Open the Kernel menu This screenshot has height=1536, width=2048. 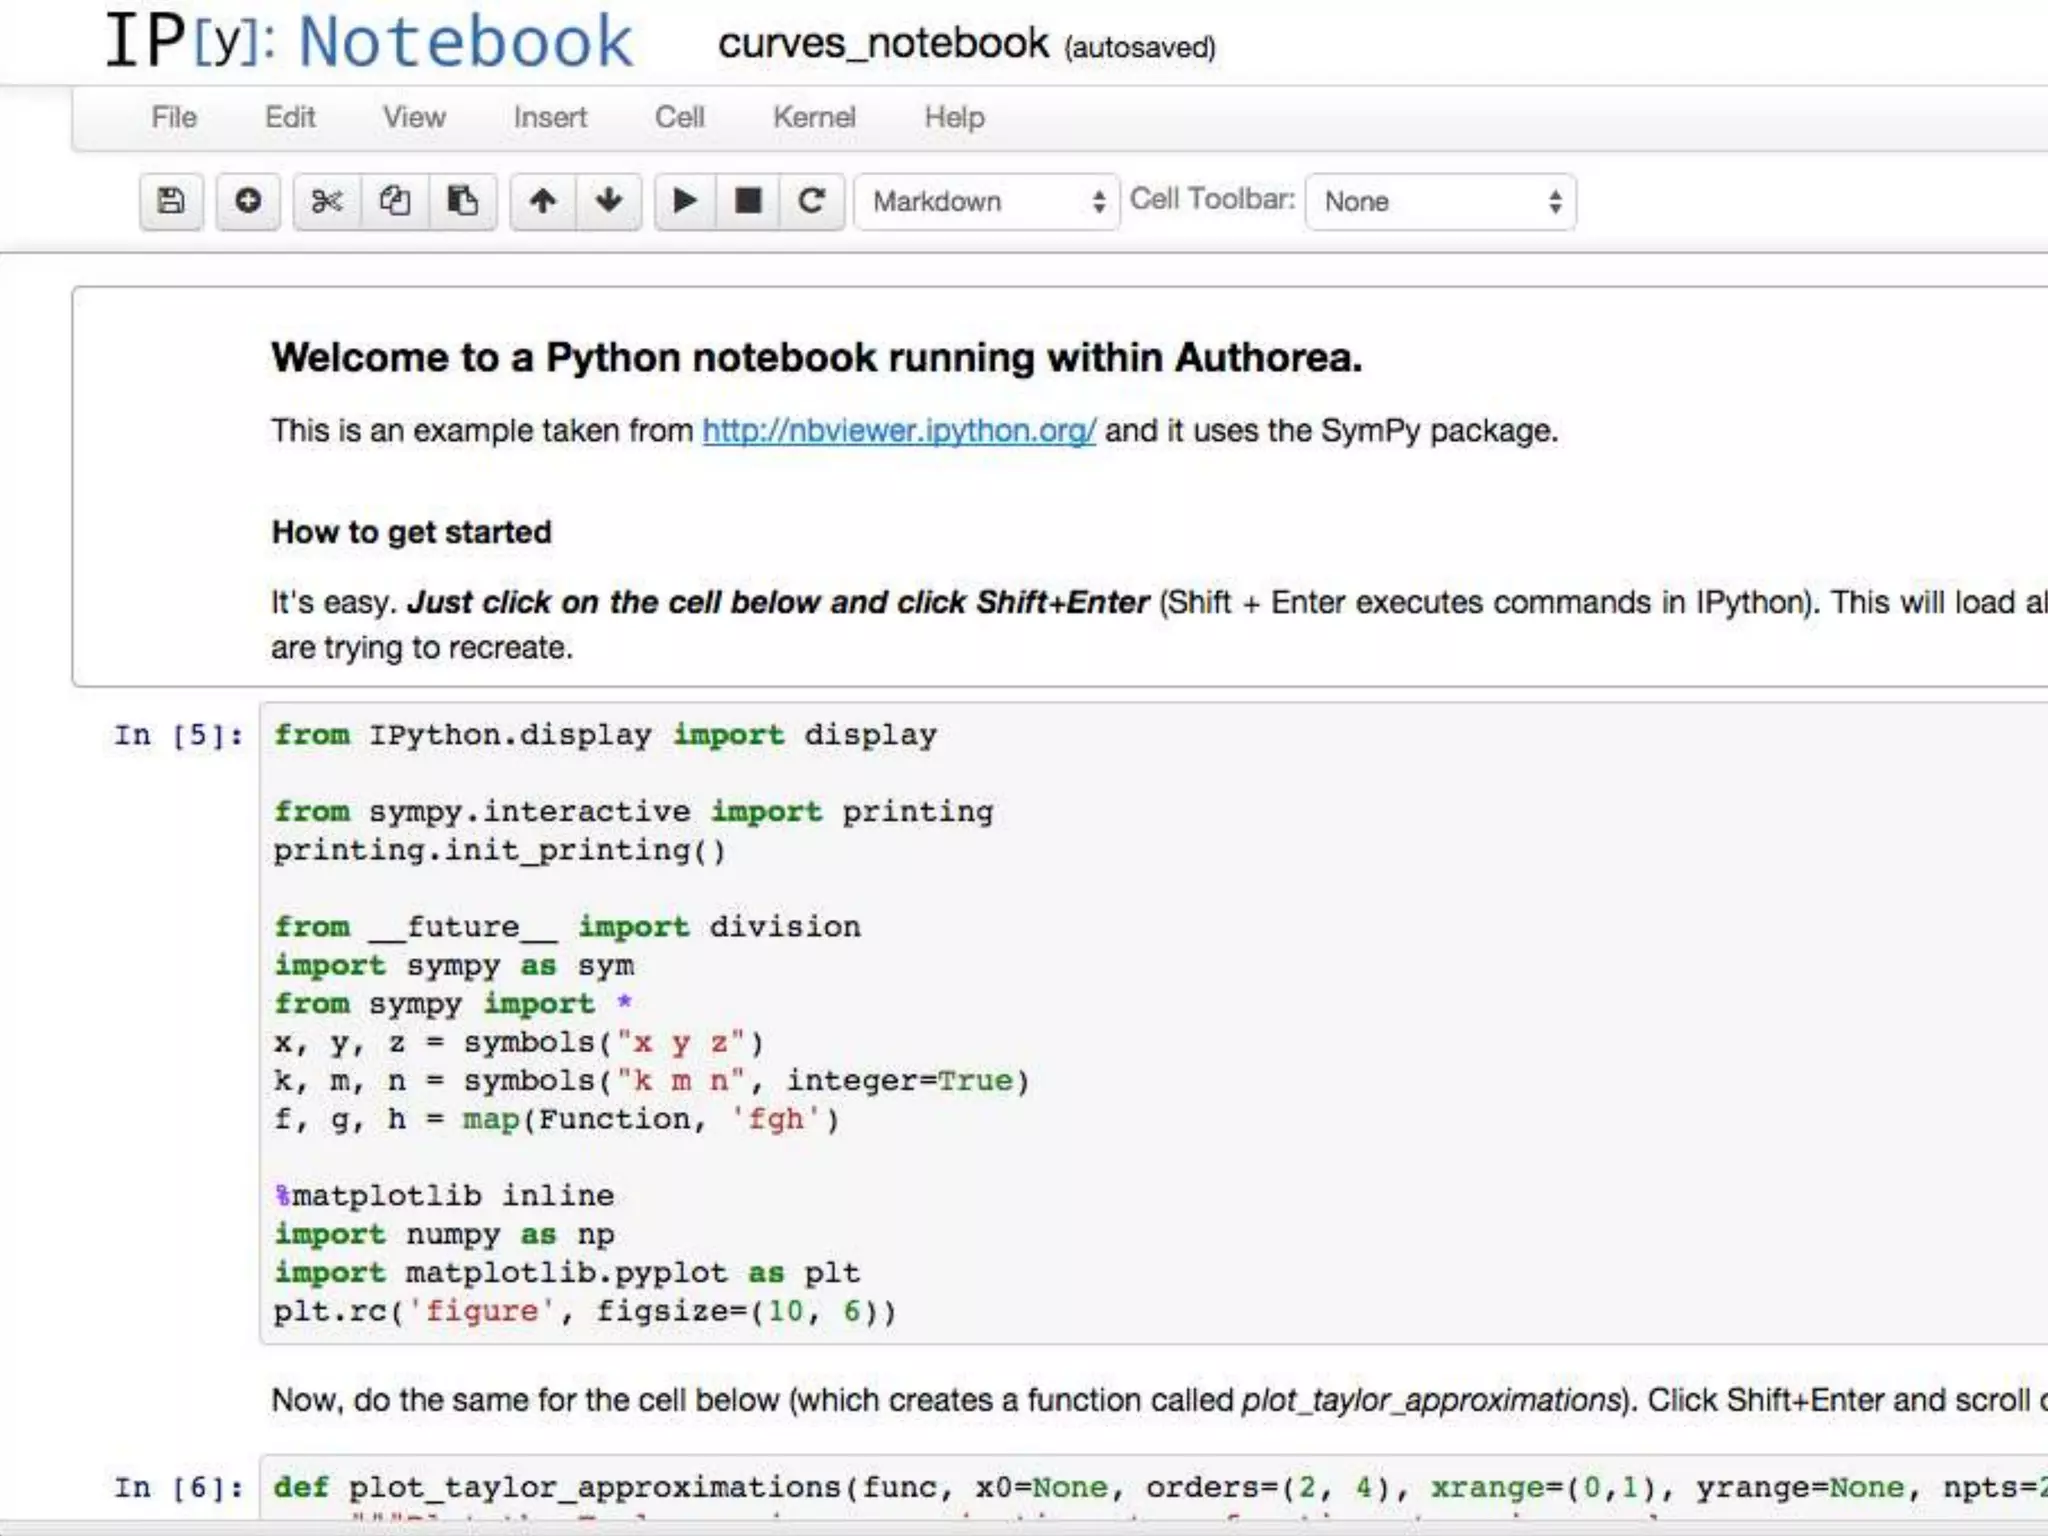(x=814, y=117)
